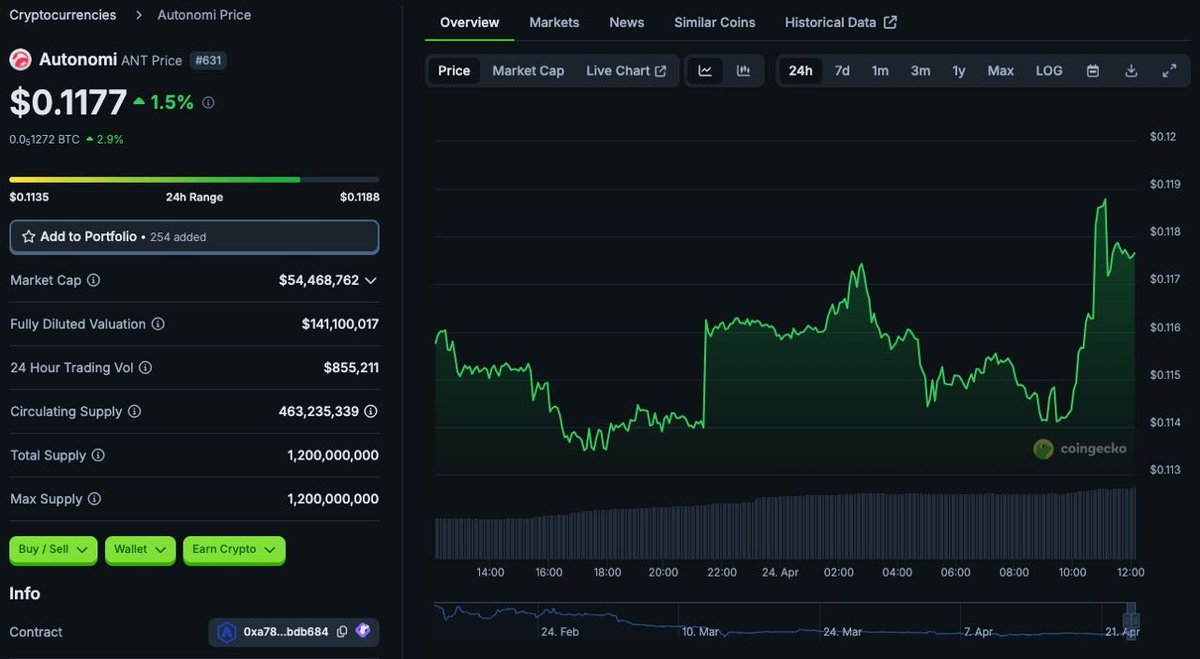Open the calendar date range picker
Image resolution: width=1200 pixels, height=659 pixels.
tap(1093, 71)
